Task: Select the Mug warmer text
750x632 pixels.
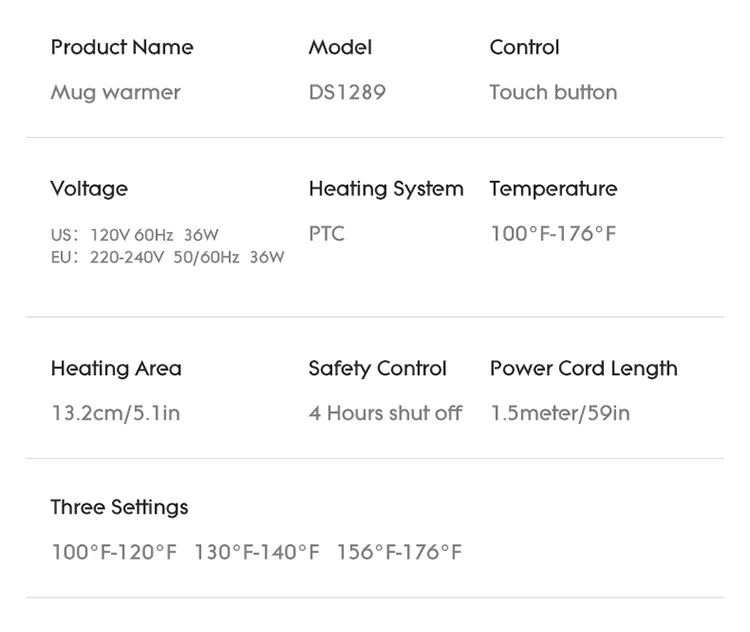Action: [116, 92]
